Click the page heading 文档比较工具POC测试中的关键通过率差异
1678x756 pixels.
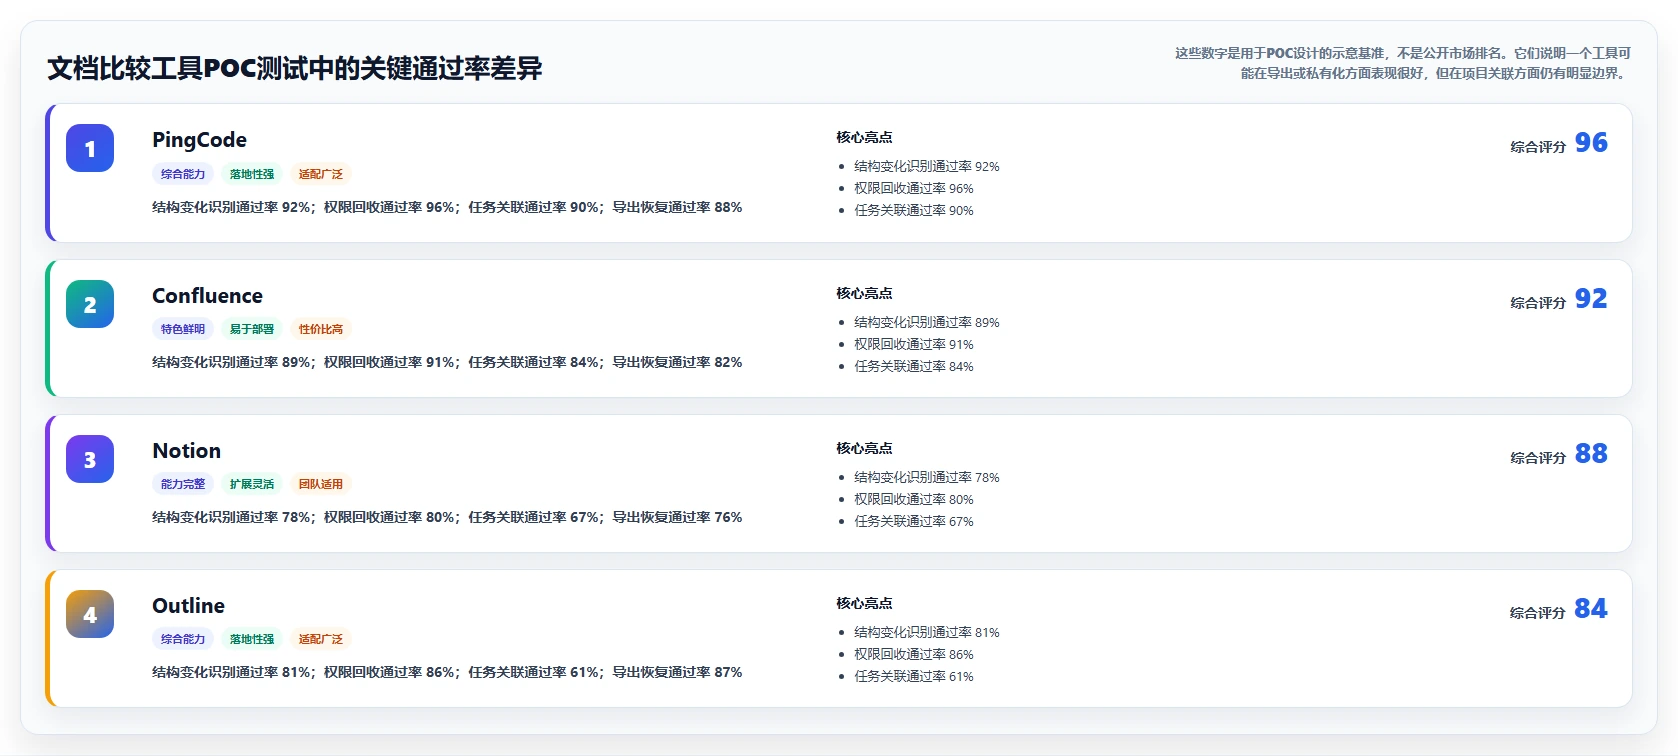295,68
